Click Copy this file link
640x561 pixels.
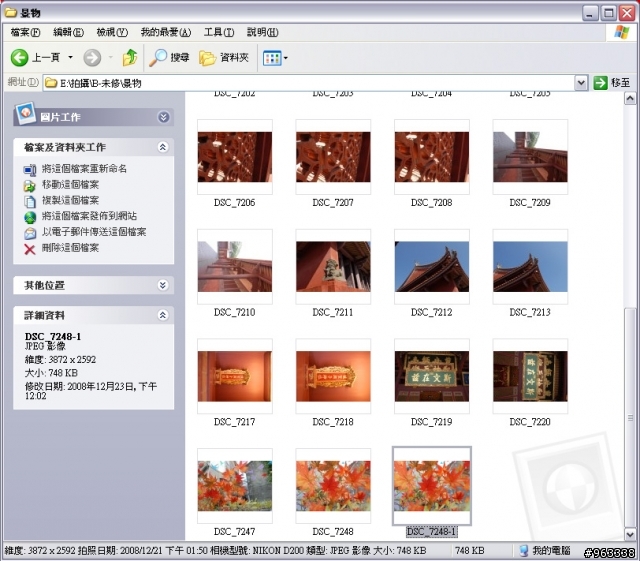click(x=70, y=200)
